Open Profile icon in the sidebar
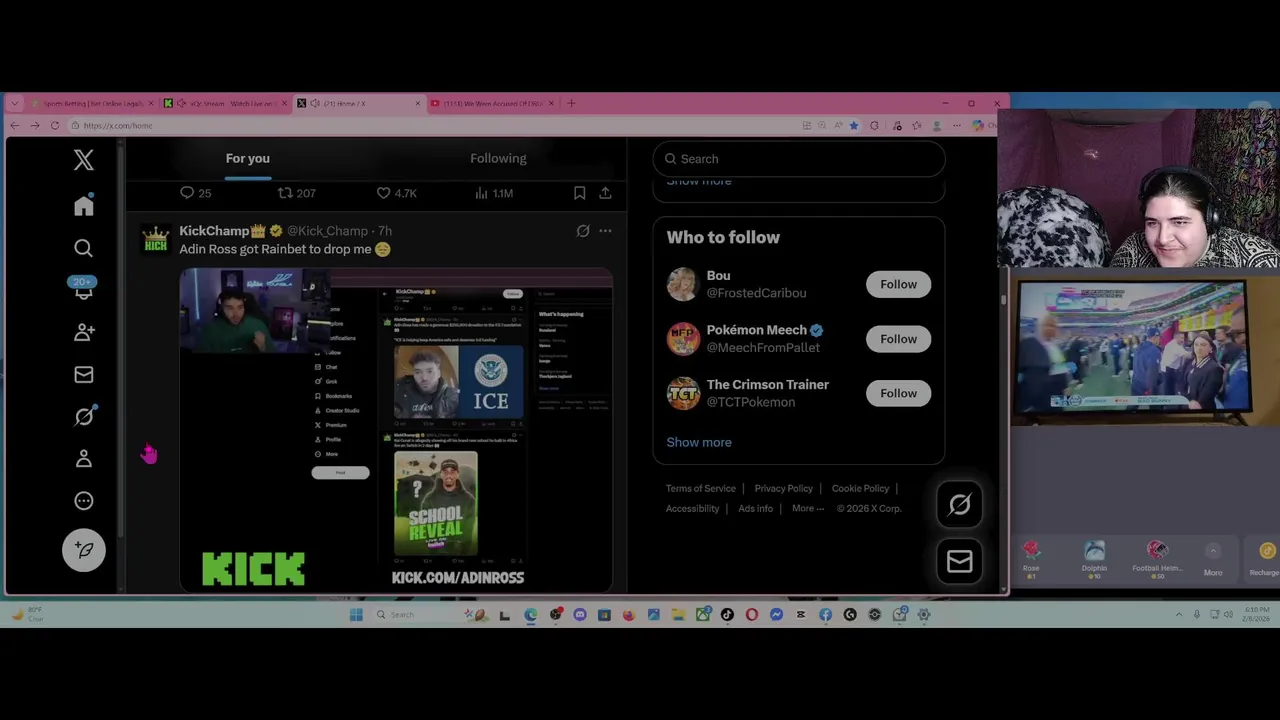1280x720 pixels. 84,458
